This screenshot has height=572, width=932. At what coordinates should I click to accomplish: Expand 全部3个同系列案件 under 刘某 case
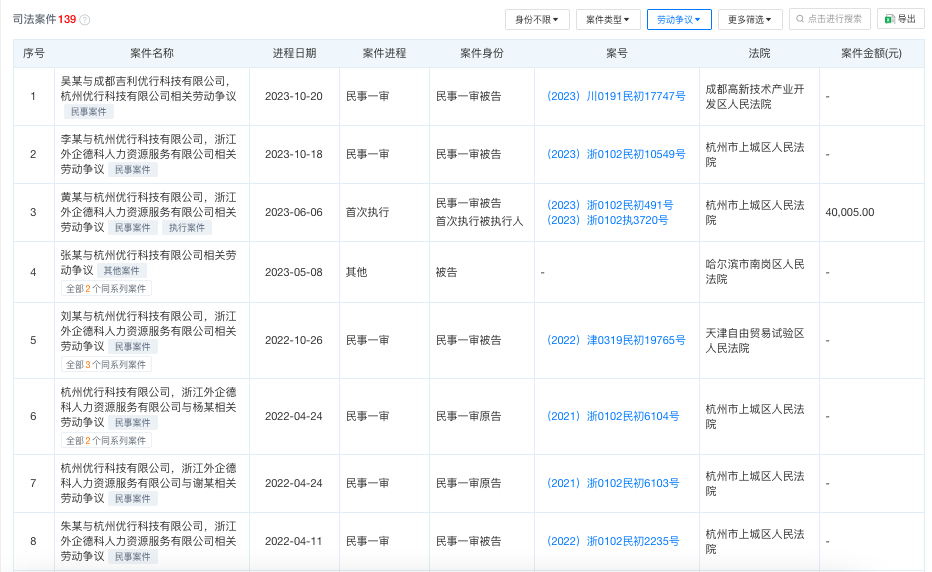[106, 364]
